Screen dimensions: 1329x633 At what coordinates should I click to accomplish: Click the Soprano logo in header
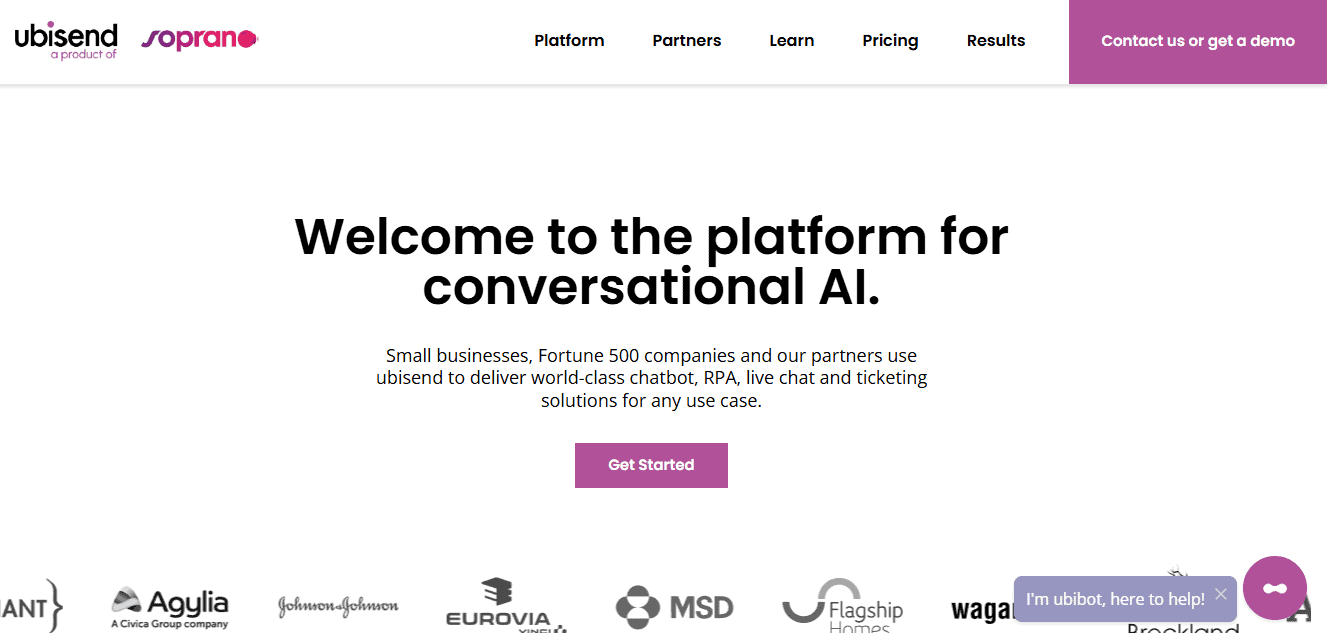(200, 40)
